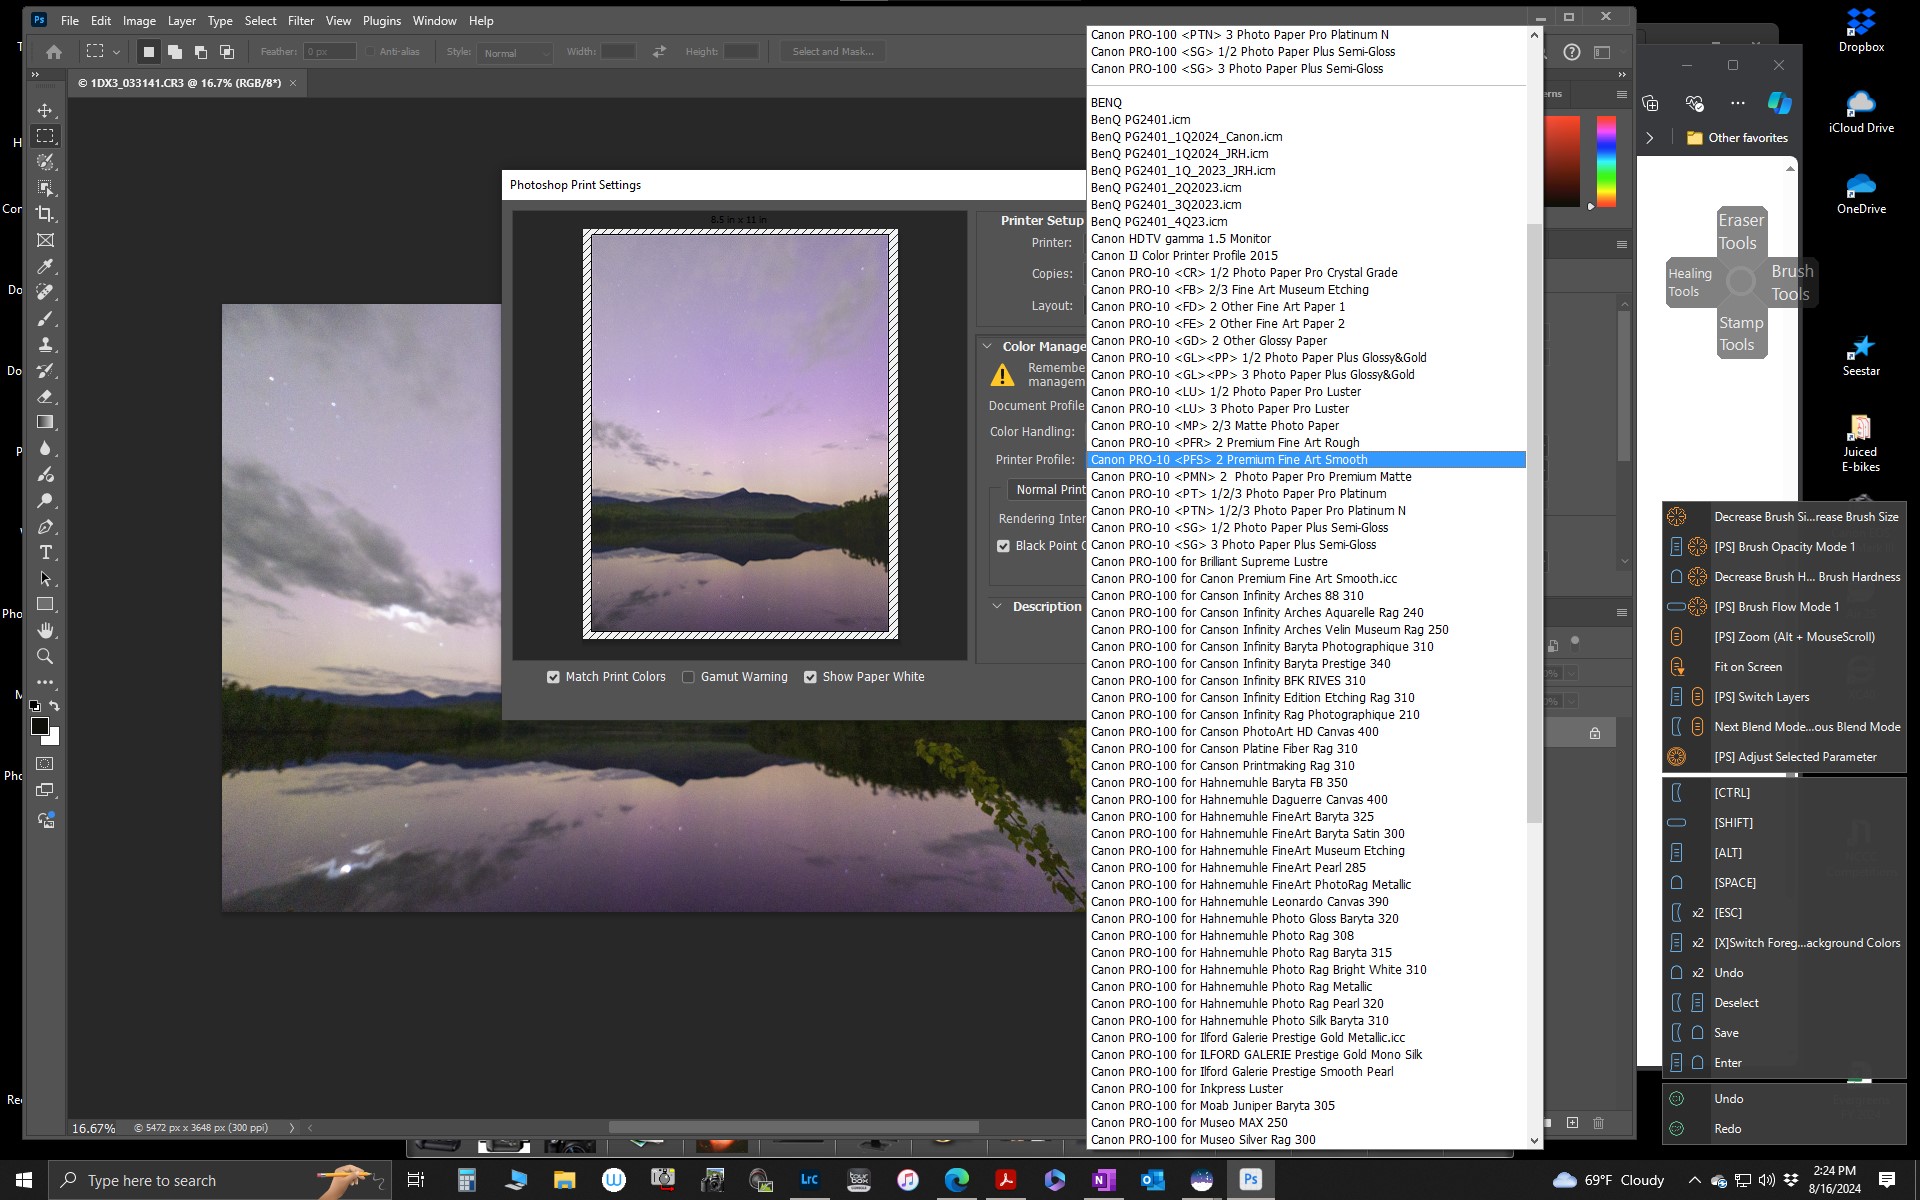
Task: Open the Style dropdown set to Normal
Action: click(x=515, y=52)
